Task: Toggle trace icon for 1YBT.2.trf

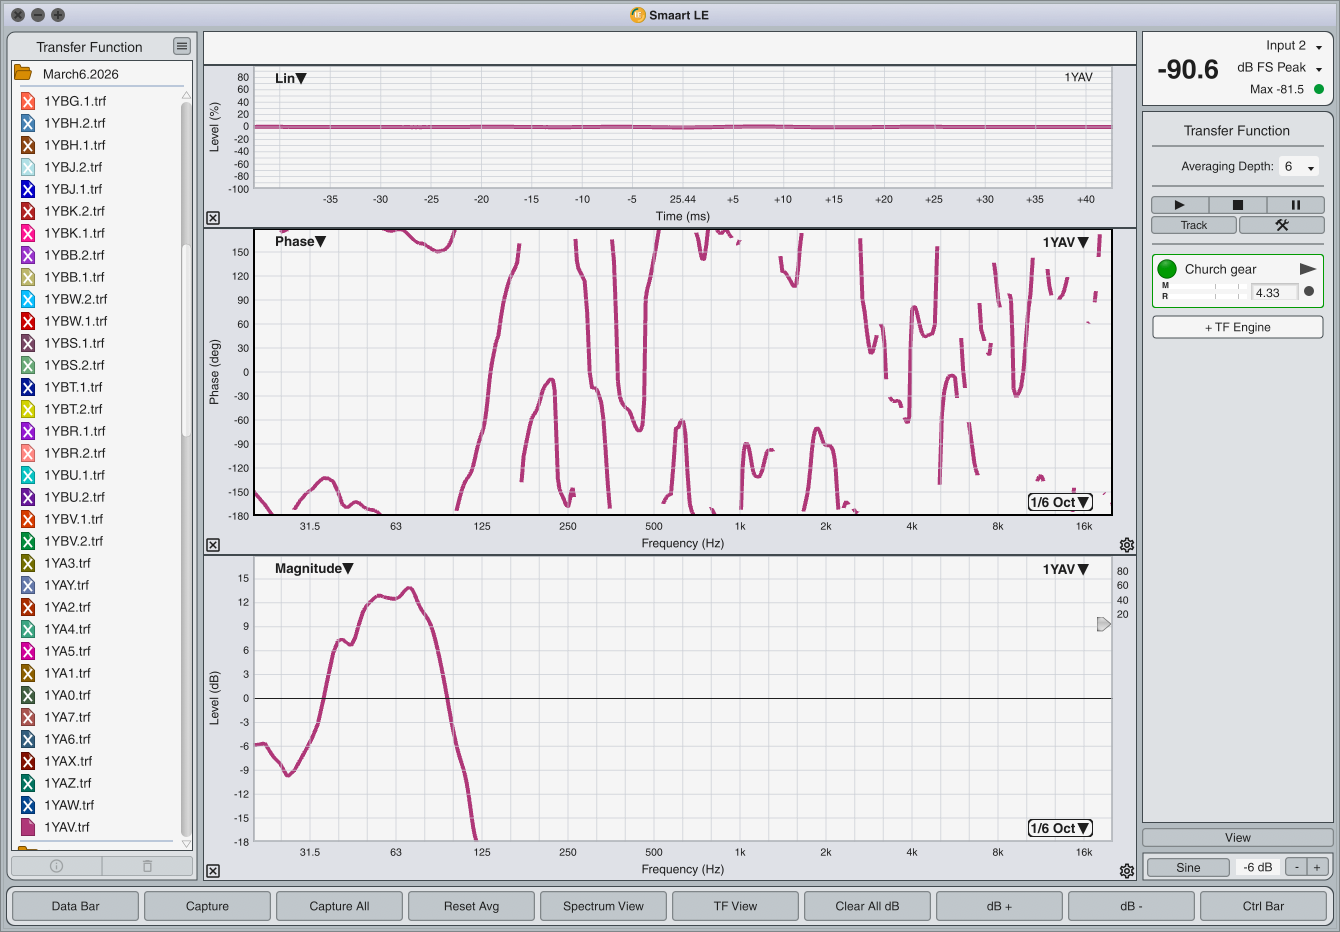Action: pyautogui.click(x=28, y=409)
